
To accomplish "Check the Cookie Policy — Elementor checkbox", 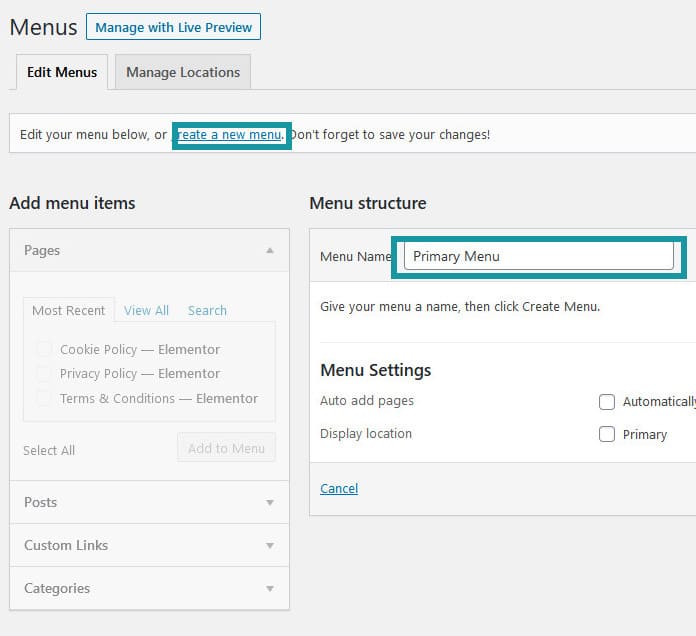I will (44, 349).
